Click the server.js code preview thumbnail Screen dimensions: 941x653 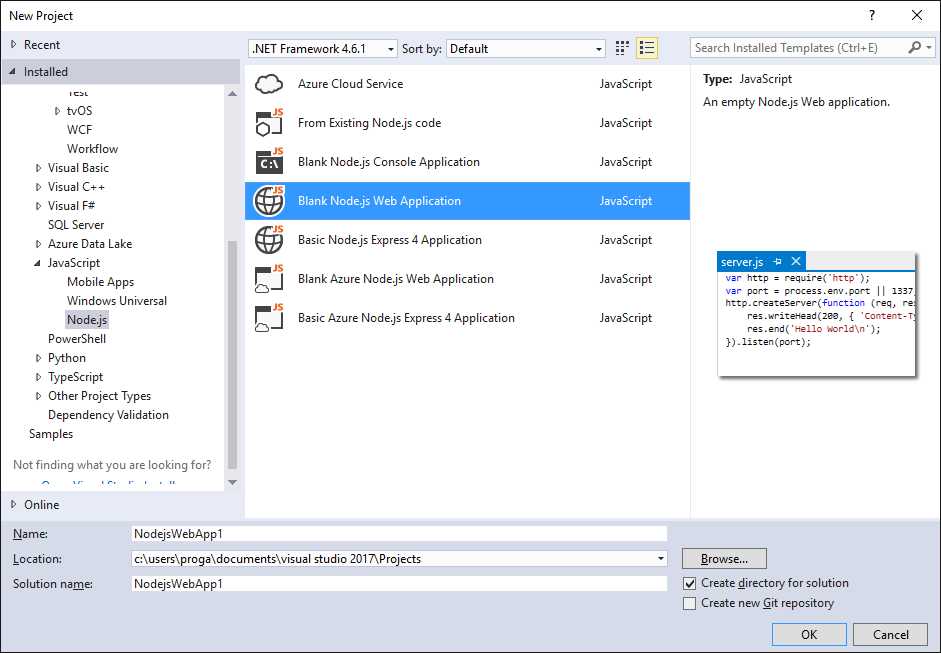pyautogui.click(x=816, y=314)
